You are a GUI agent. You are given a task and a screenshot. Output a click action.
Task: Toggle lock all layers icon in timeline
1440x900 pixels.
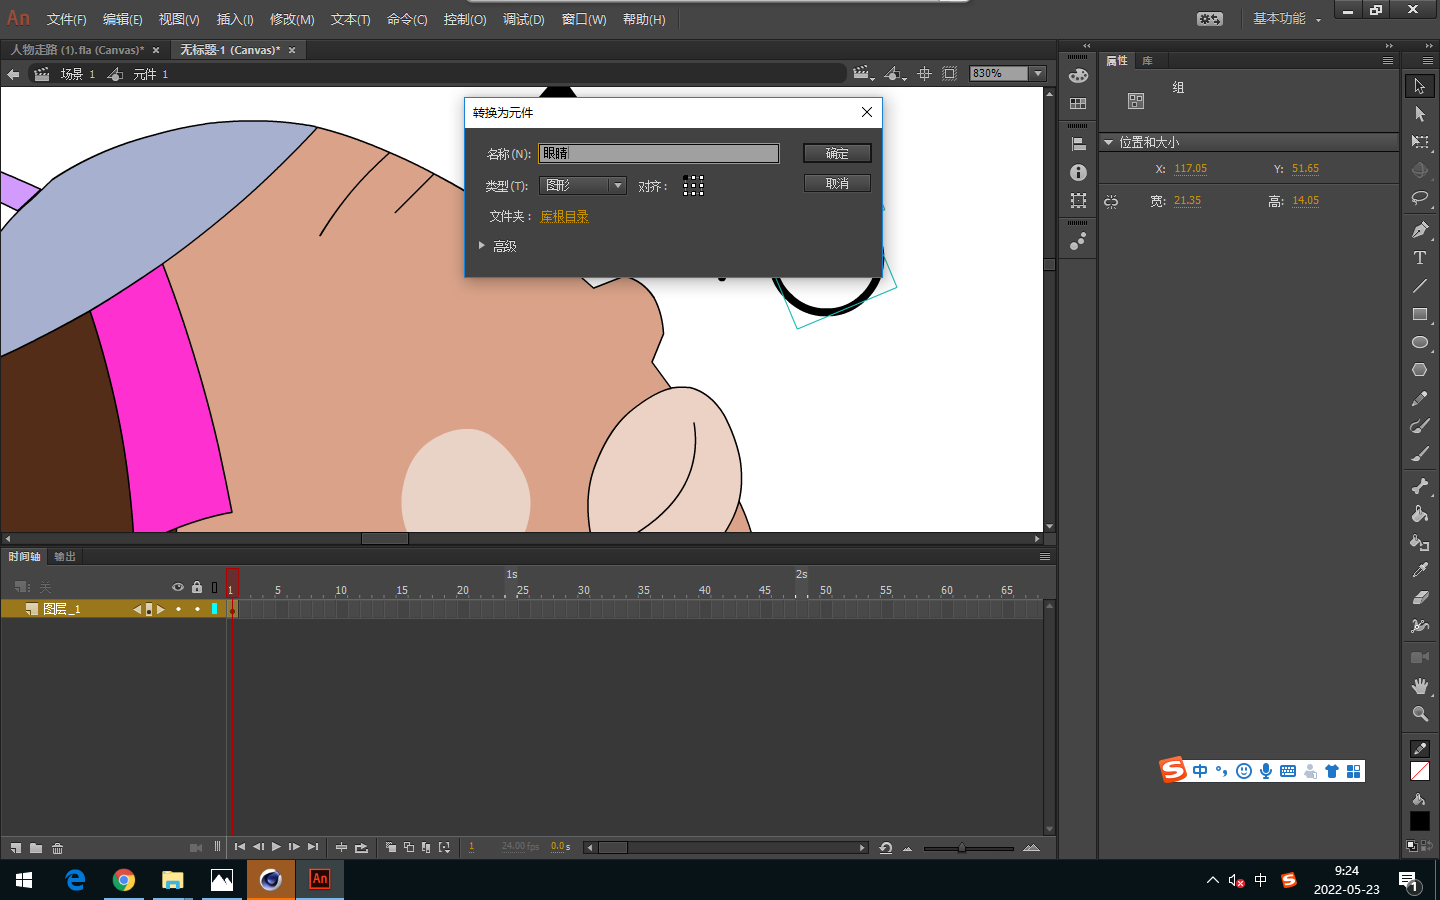[x=197, y=587]
